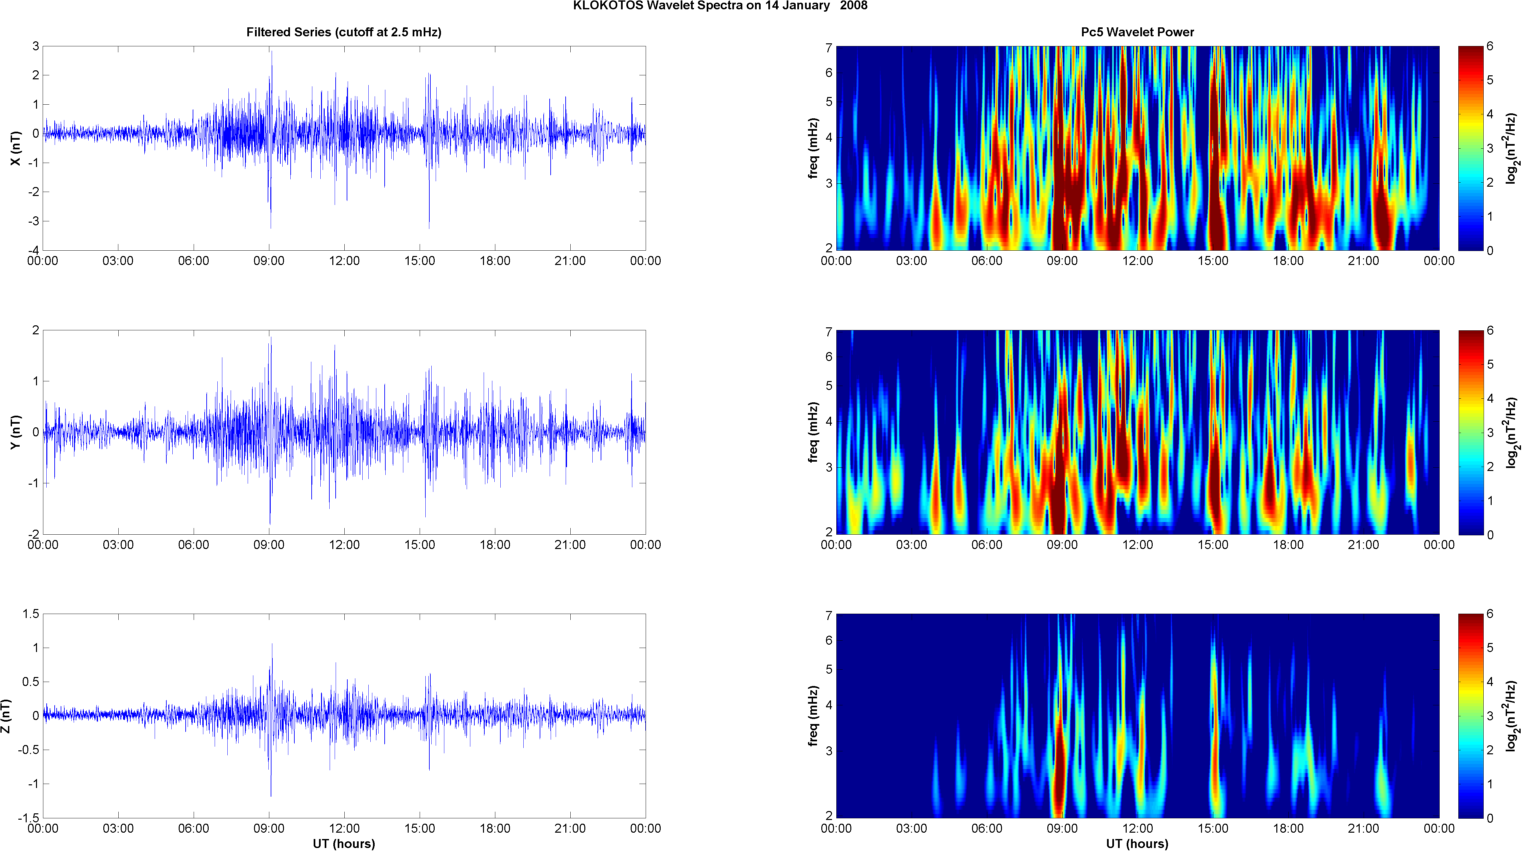Click 12:00 tick label under Z wavelet spectrum

[1138, 828]
